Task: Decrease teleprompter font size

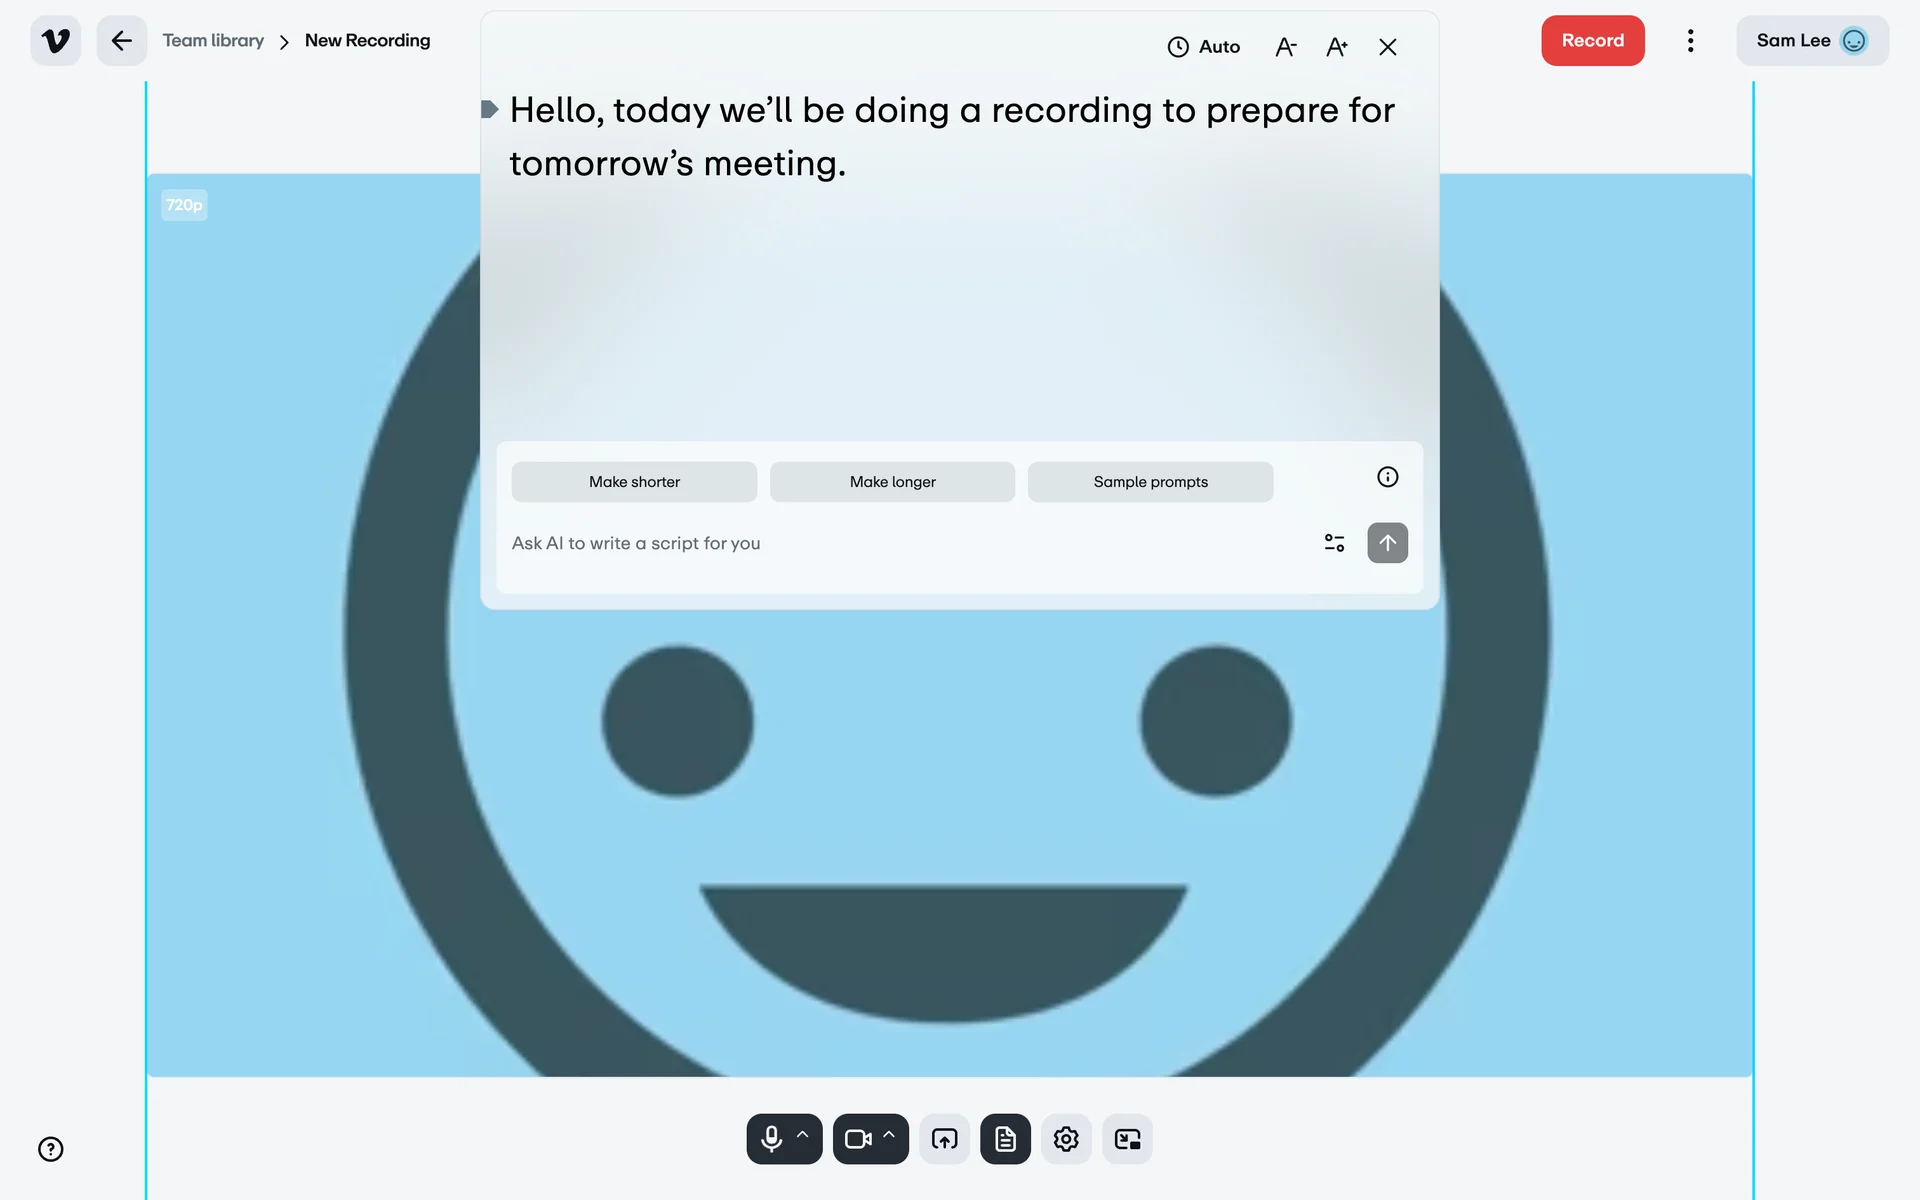Action: pos(1285,47)
